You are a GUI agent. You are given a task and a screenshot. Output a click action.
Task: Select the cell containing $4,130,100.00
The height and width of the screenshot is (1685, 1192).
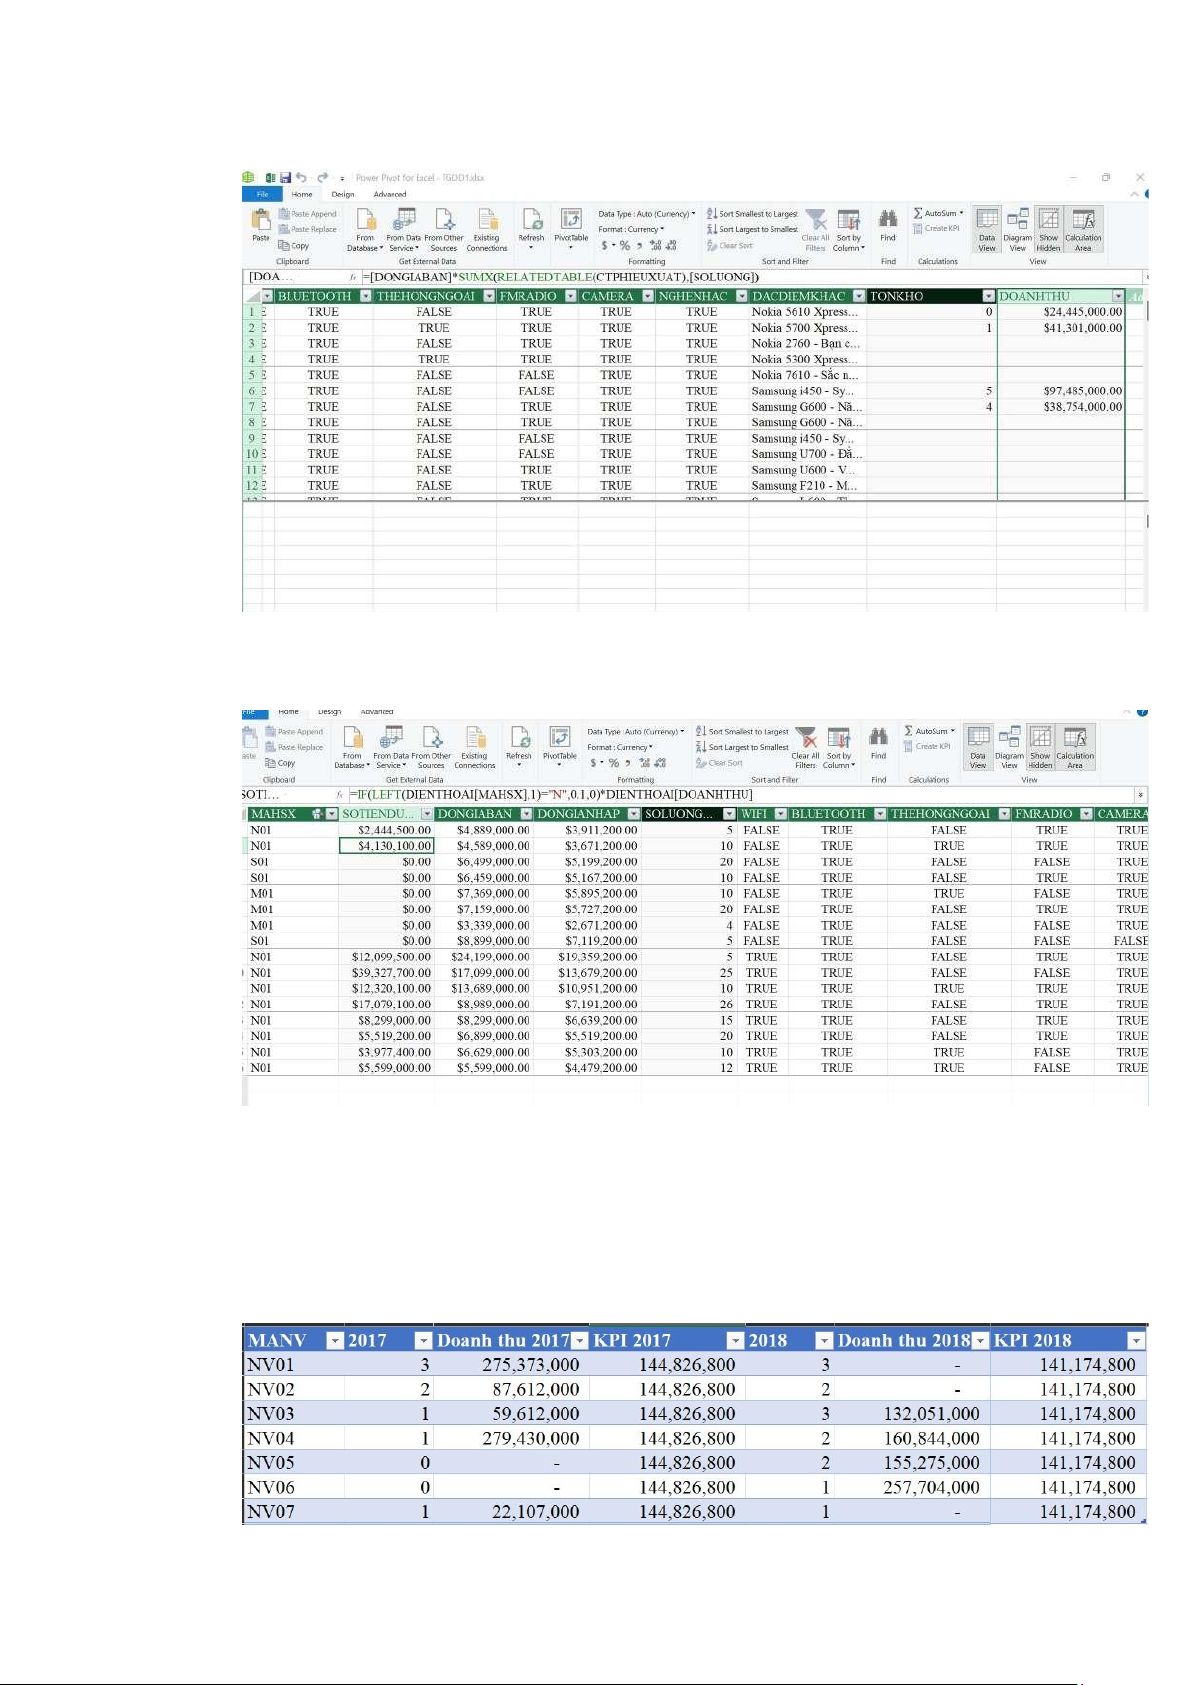pos(387,846)
